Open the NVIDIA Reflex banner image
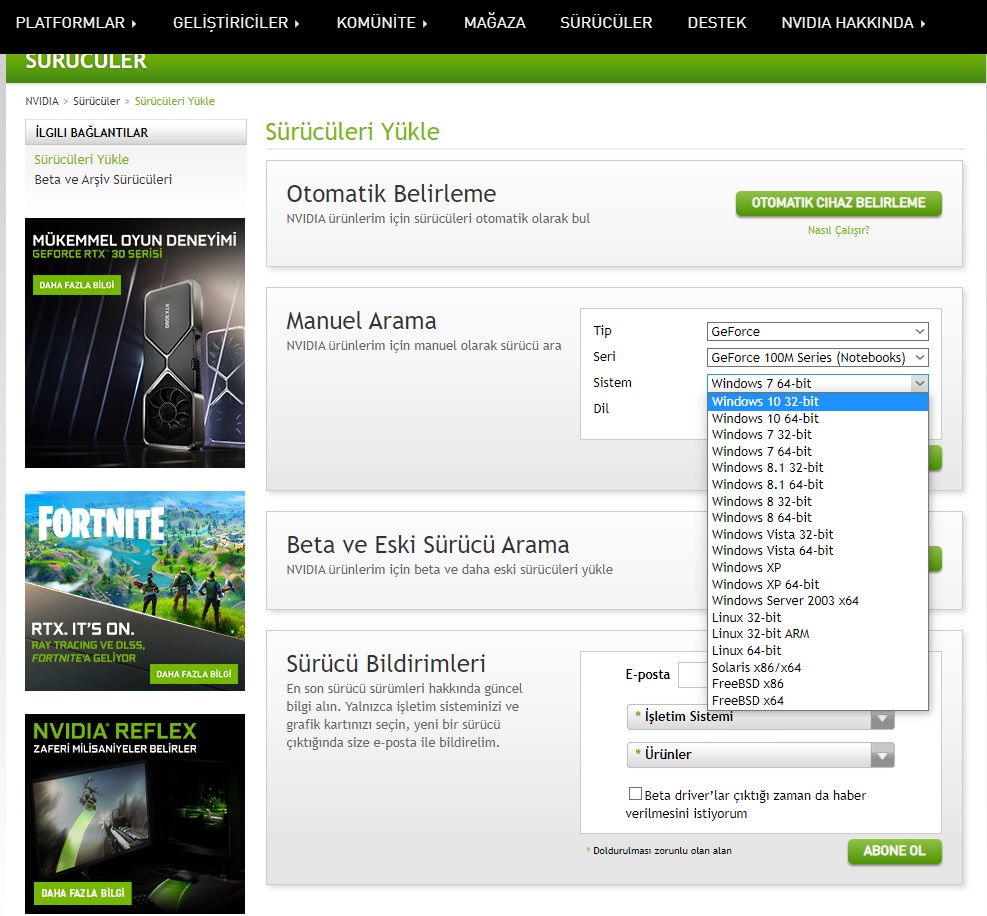 point(135,813)
